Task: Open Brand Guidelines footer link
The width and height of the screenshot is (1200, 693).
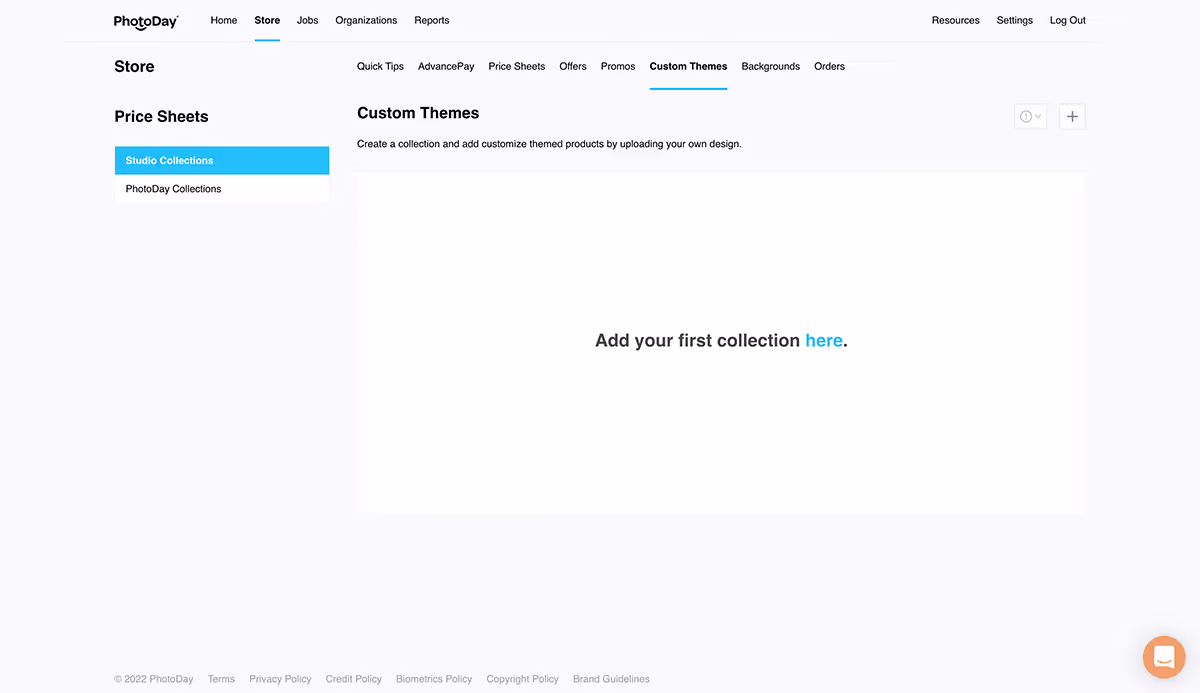Action: (611, 679)
